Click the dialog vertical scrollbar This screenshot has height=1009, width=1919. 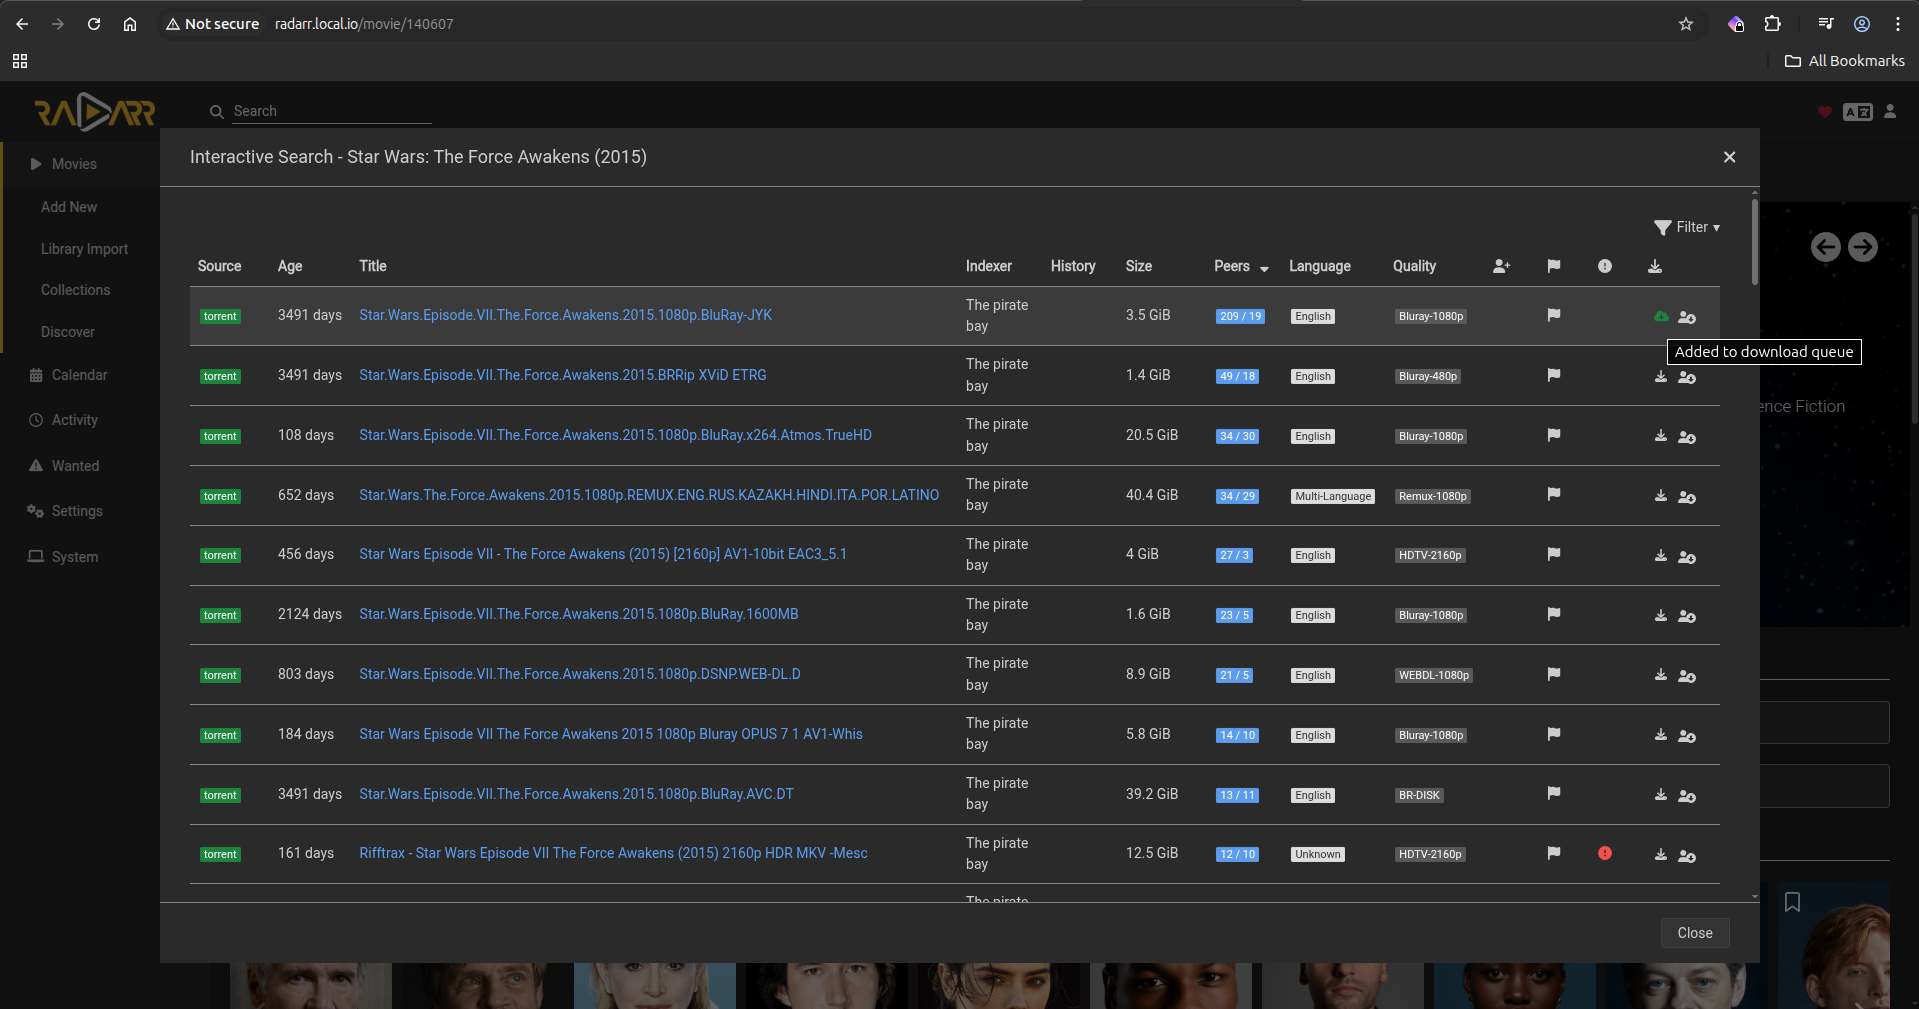pyautogui.click(x=1755, y=240)
